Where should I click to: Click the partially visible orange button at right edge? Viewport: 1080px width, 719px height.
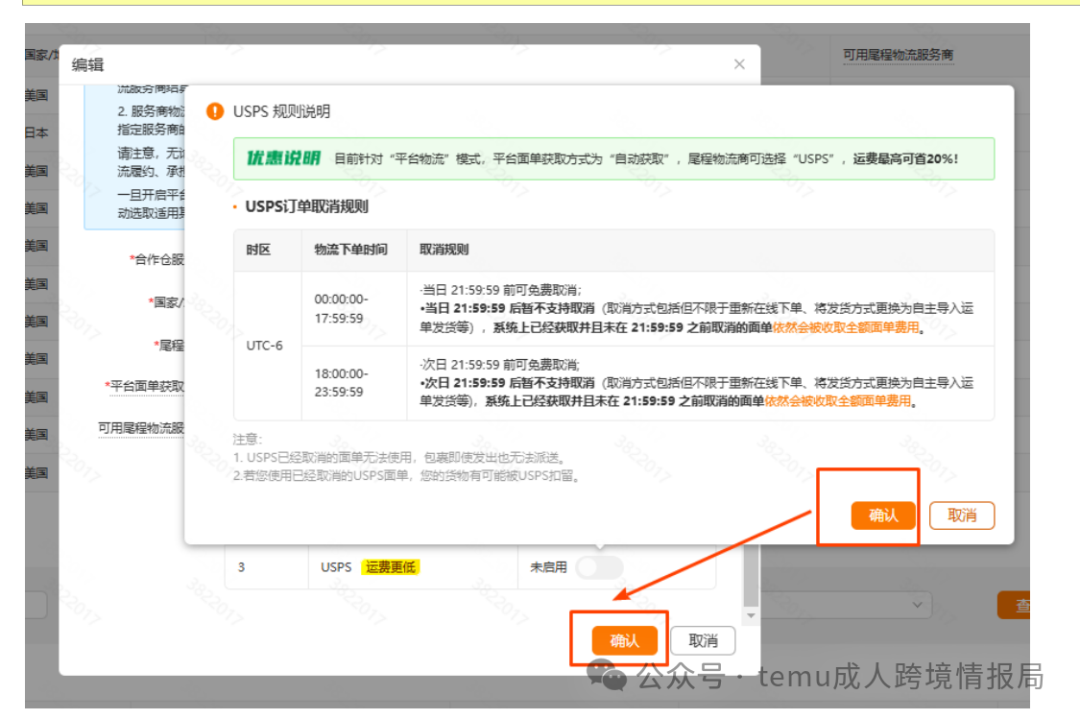point(1013,605)
